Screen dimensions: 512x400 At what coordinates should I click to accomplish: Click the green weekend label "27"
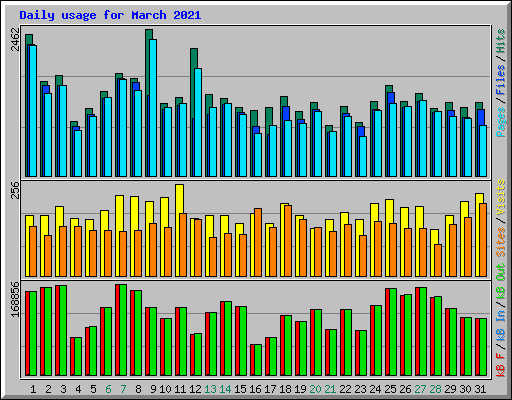coord(420,389)
